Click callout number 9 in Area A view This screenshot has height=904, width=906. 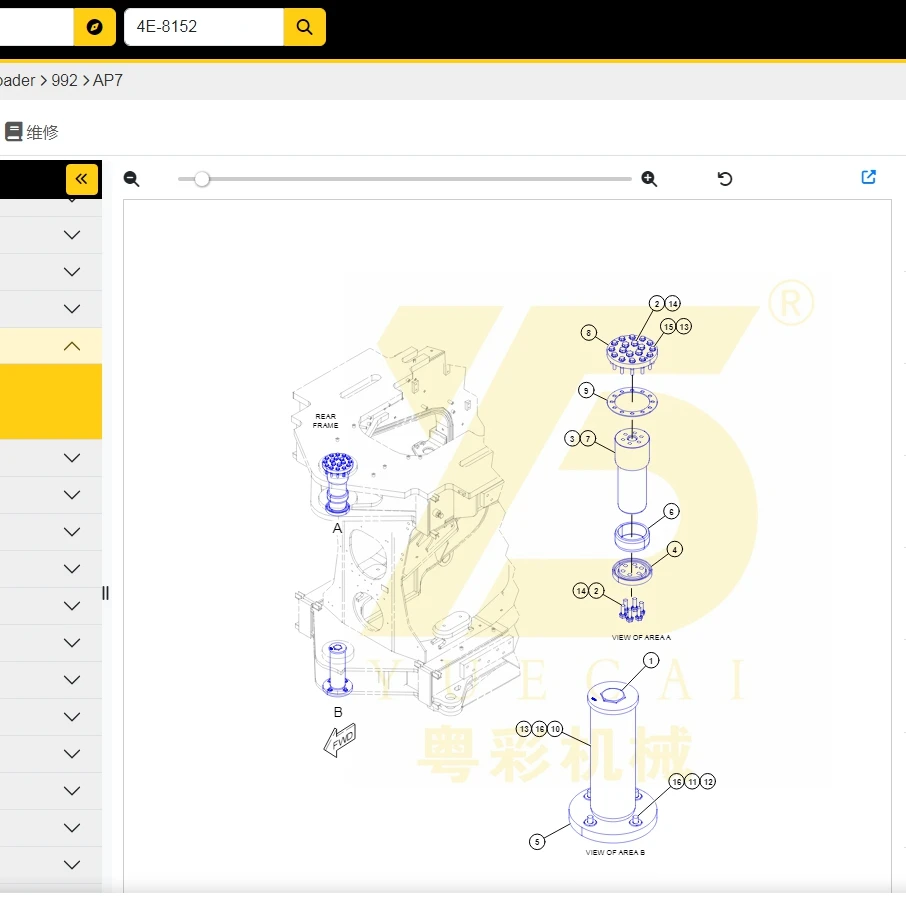[586, 390]
